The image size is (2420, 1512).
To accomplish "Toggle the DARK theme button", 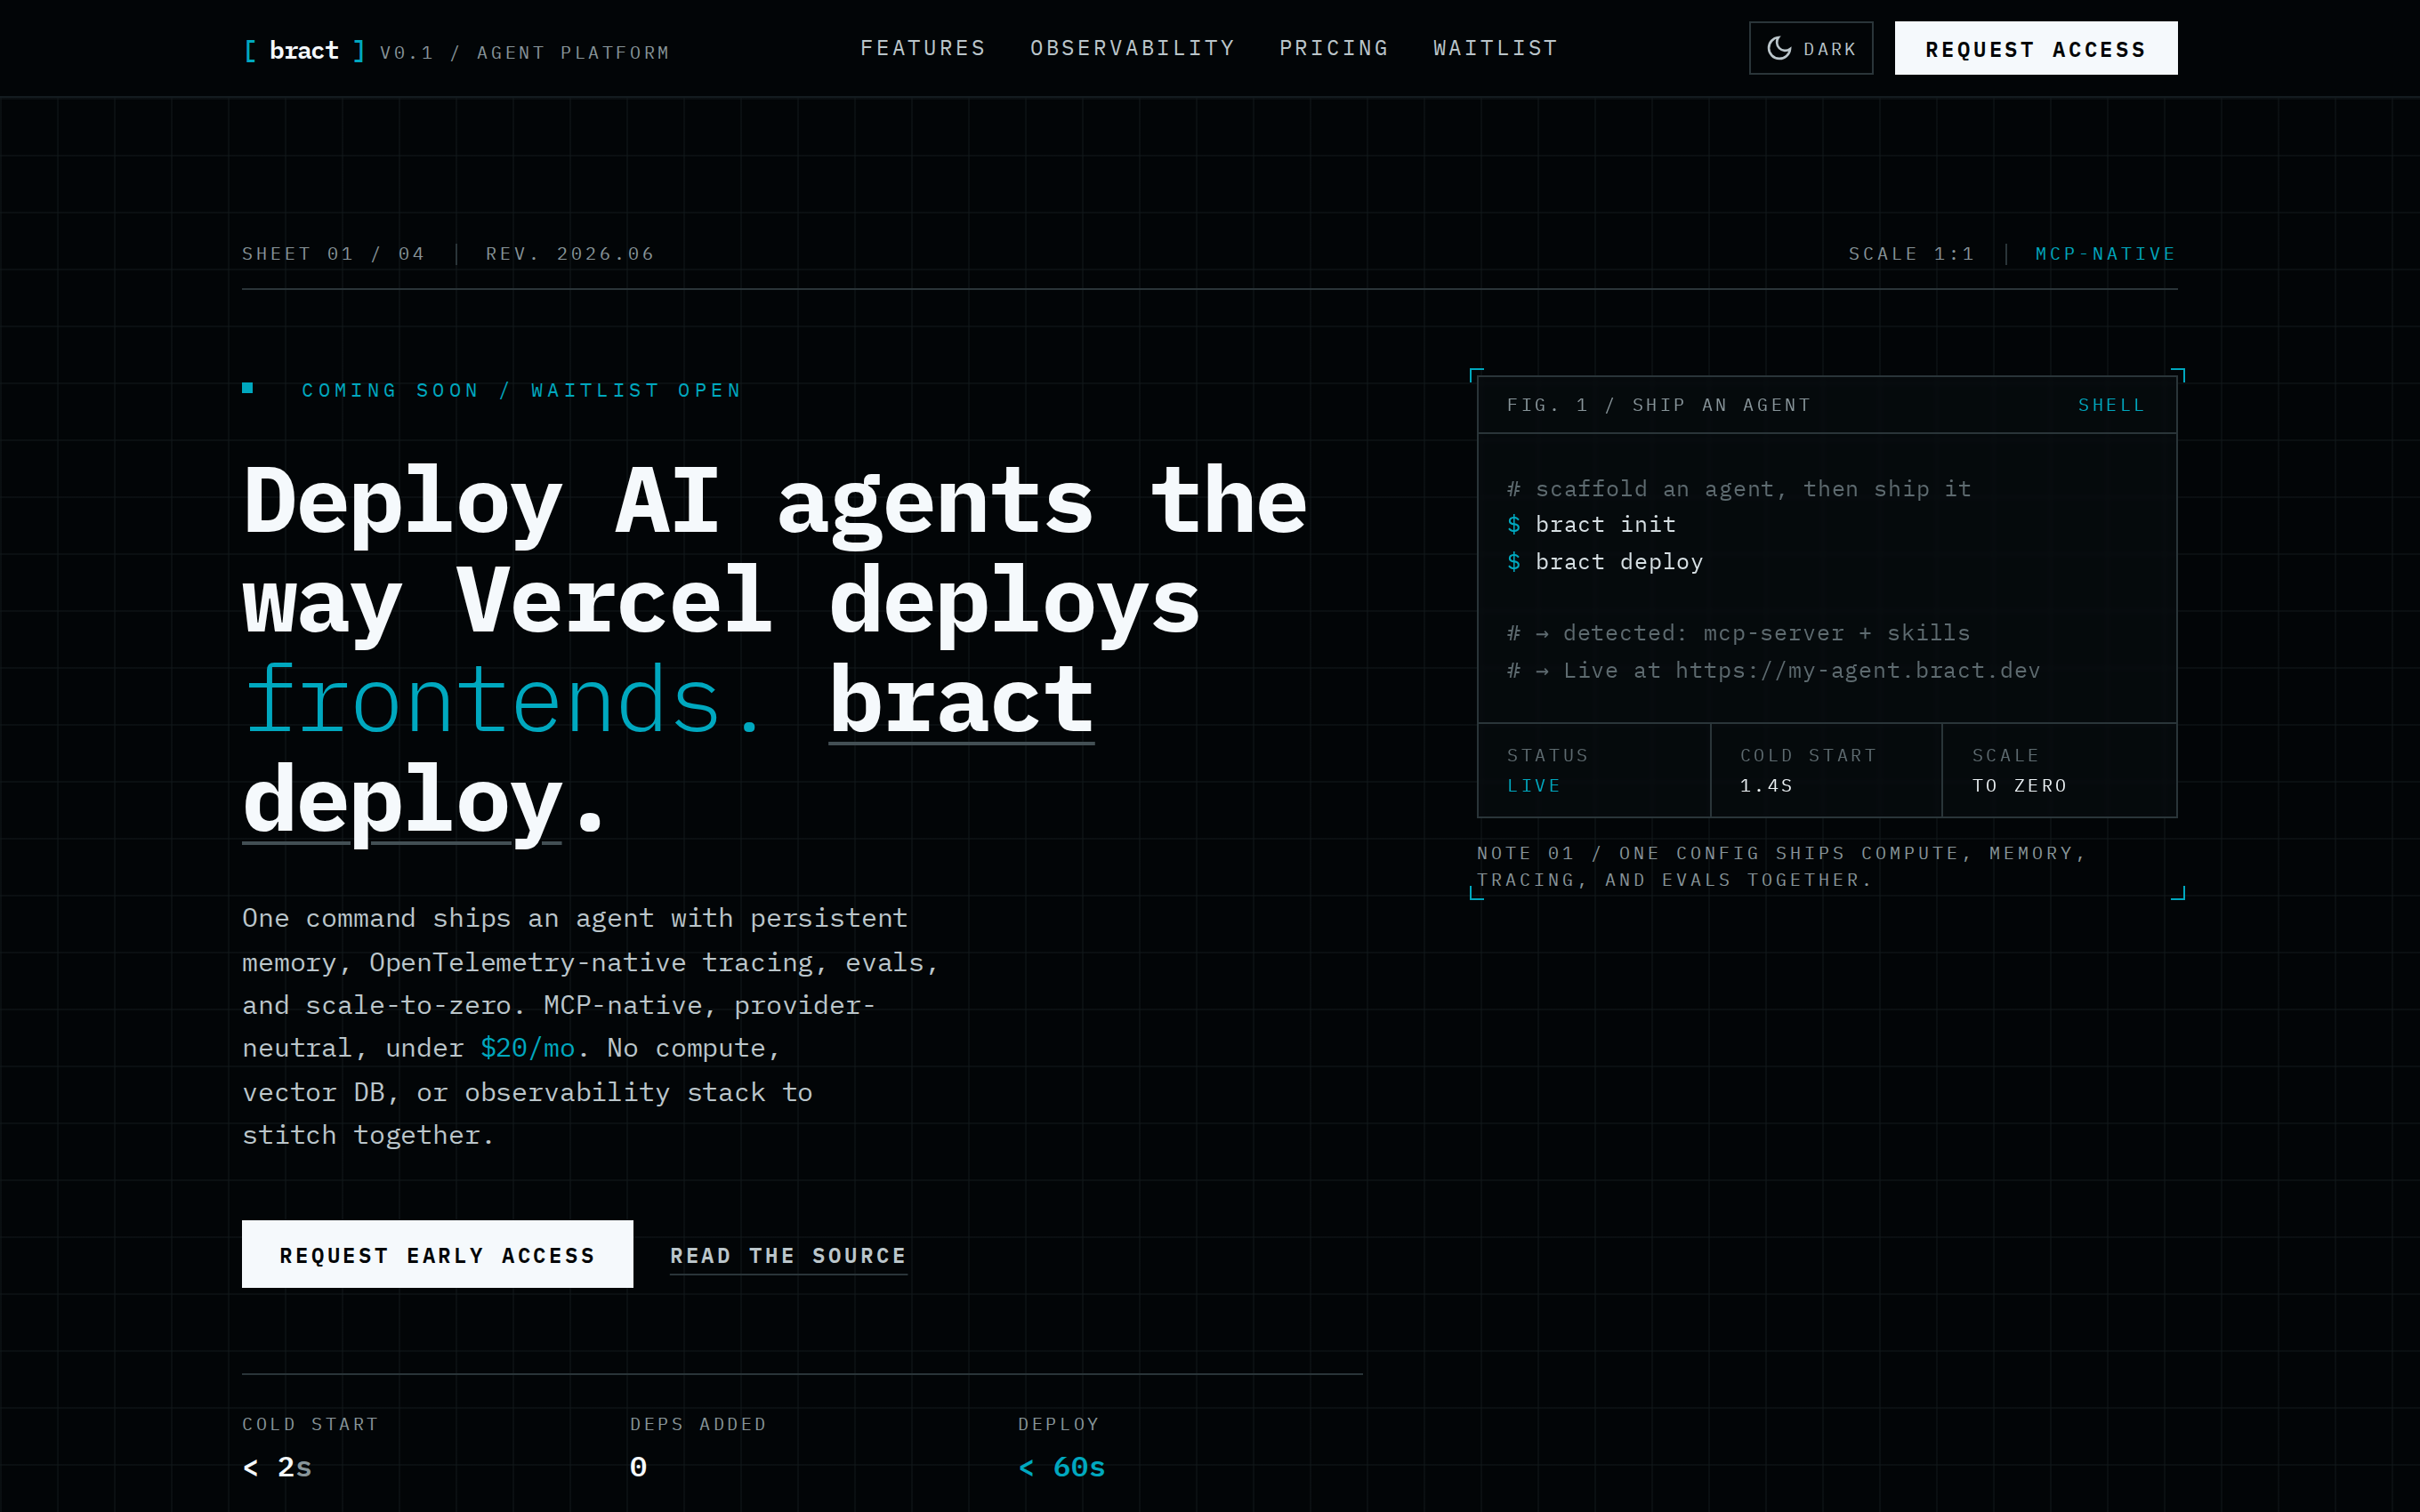I will (x=1811, y=48).
